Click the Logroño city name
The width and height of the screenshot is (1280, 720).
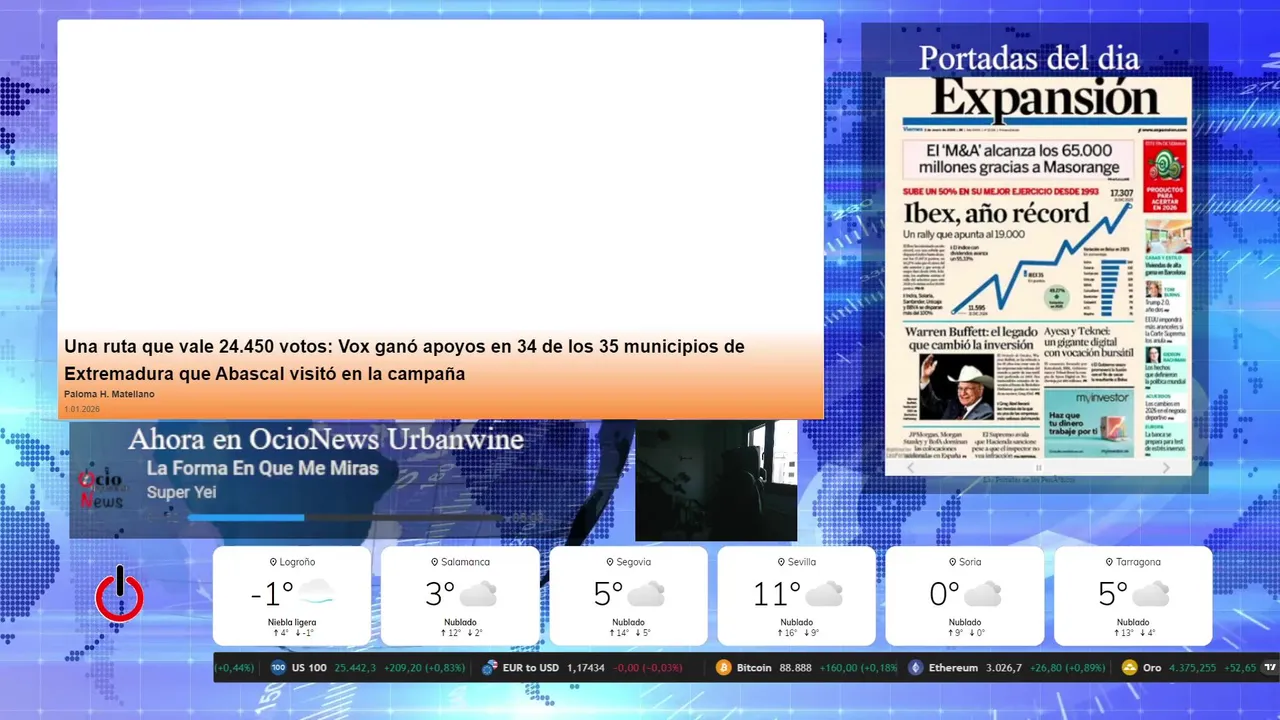point(298,562)
